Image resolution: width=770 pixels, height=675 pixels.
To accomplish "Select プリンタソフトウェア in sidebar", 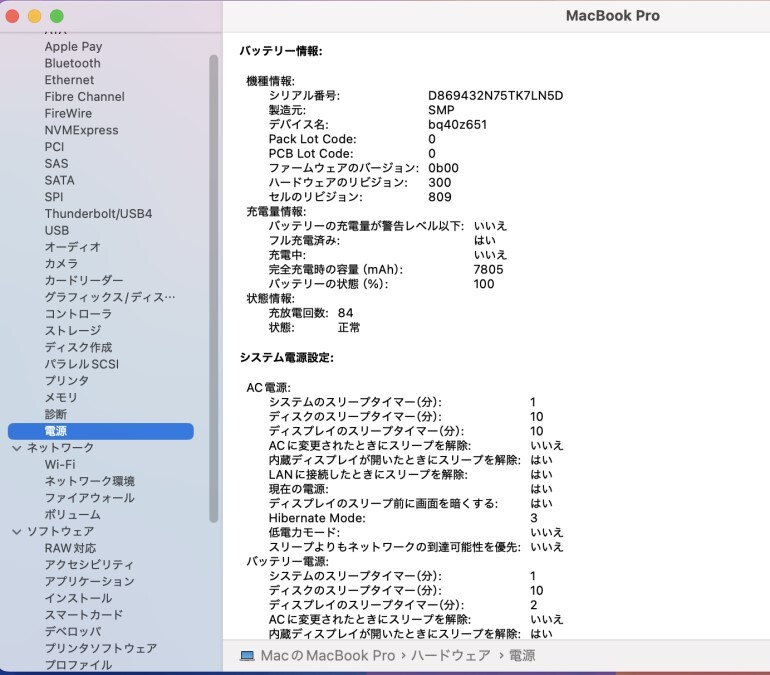I will (x=101, y=648).
